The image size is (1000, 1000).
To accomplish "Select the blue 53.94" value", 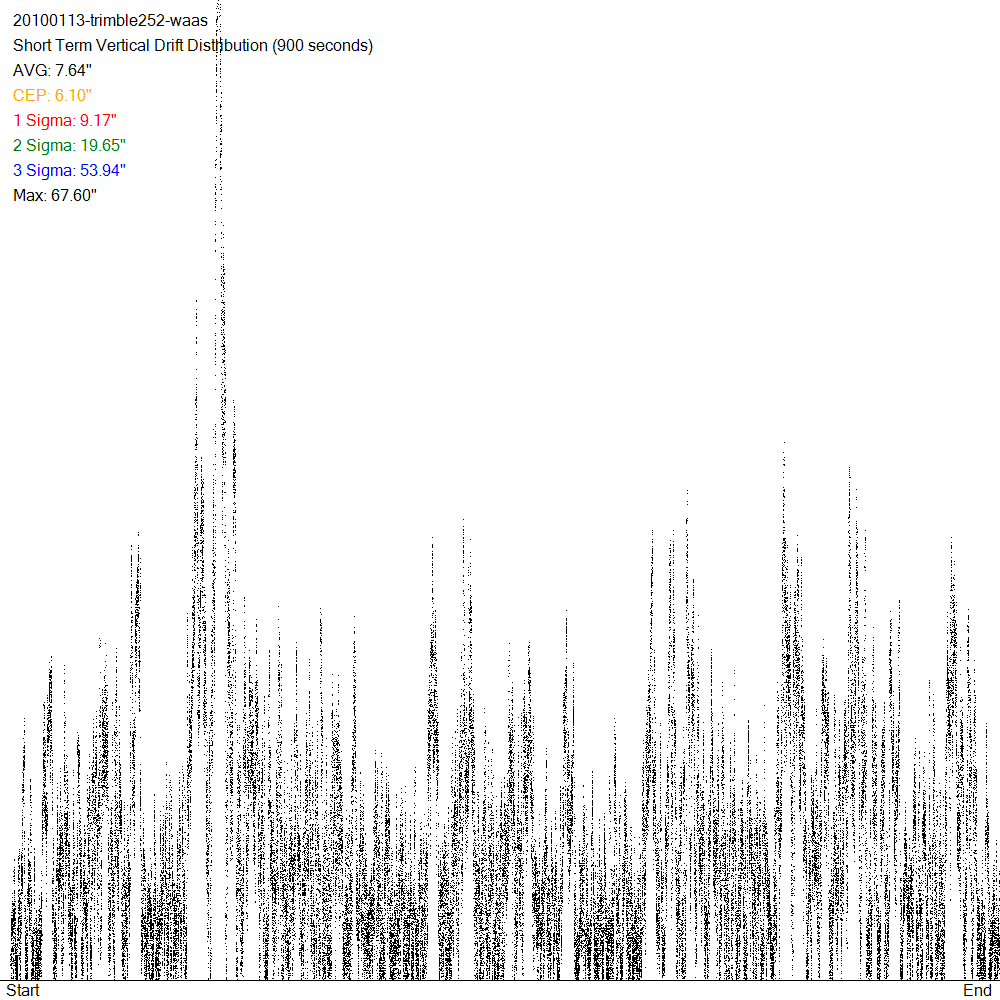I will tap(104, 170).
